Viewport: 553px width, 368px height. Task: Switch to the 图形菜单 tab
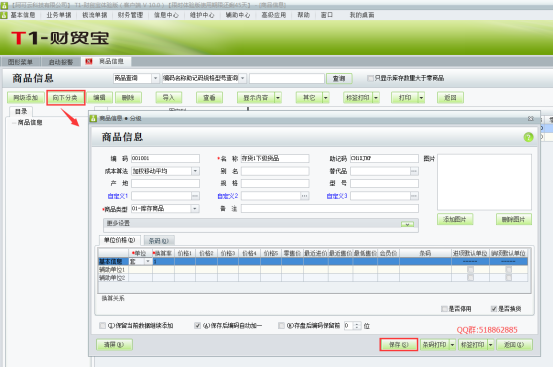(x=20, y=62)
